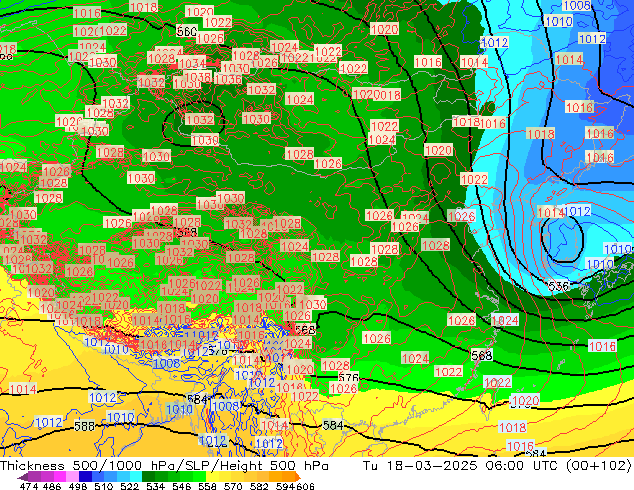Click the purple left arrow end of the legend

click(x=23, y=477)
